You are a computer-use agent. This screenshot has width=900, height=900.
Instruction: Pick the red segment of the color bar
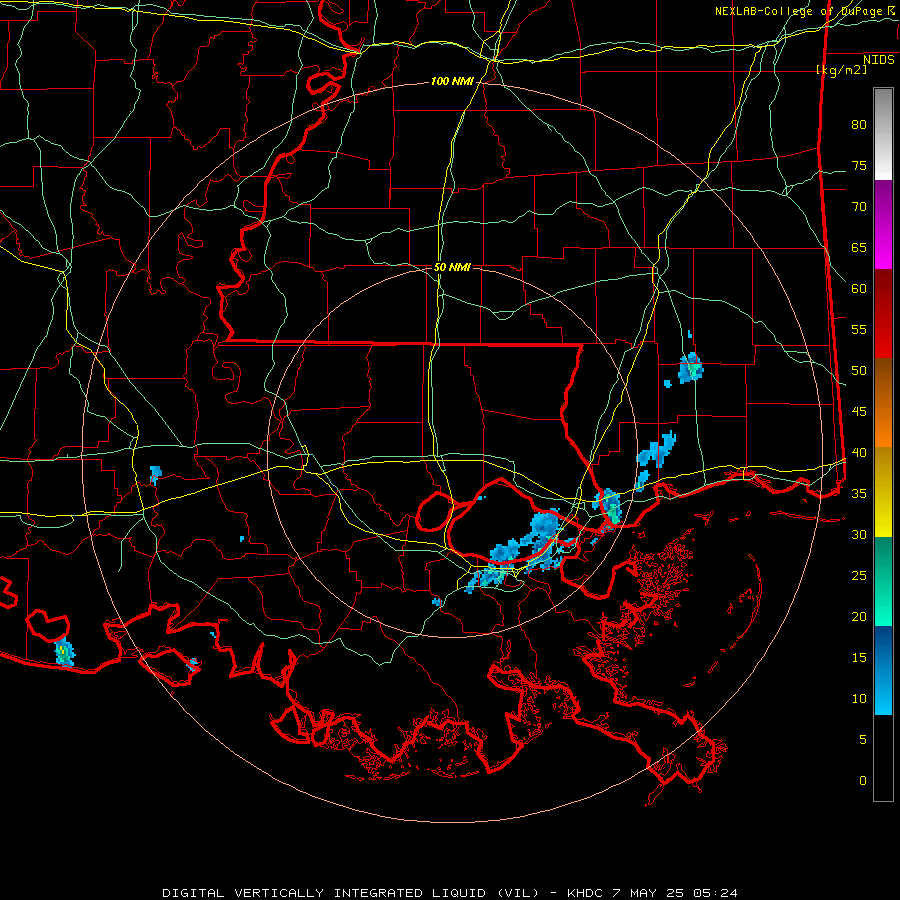883,313
